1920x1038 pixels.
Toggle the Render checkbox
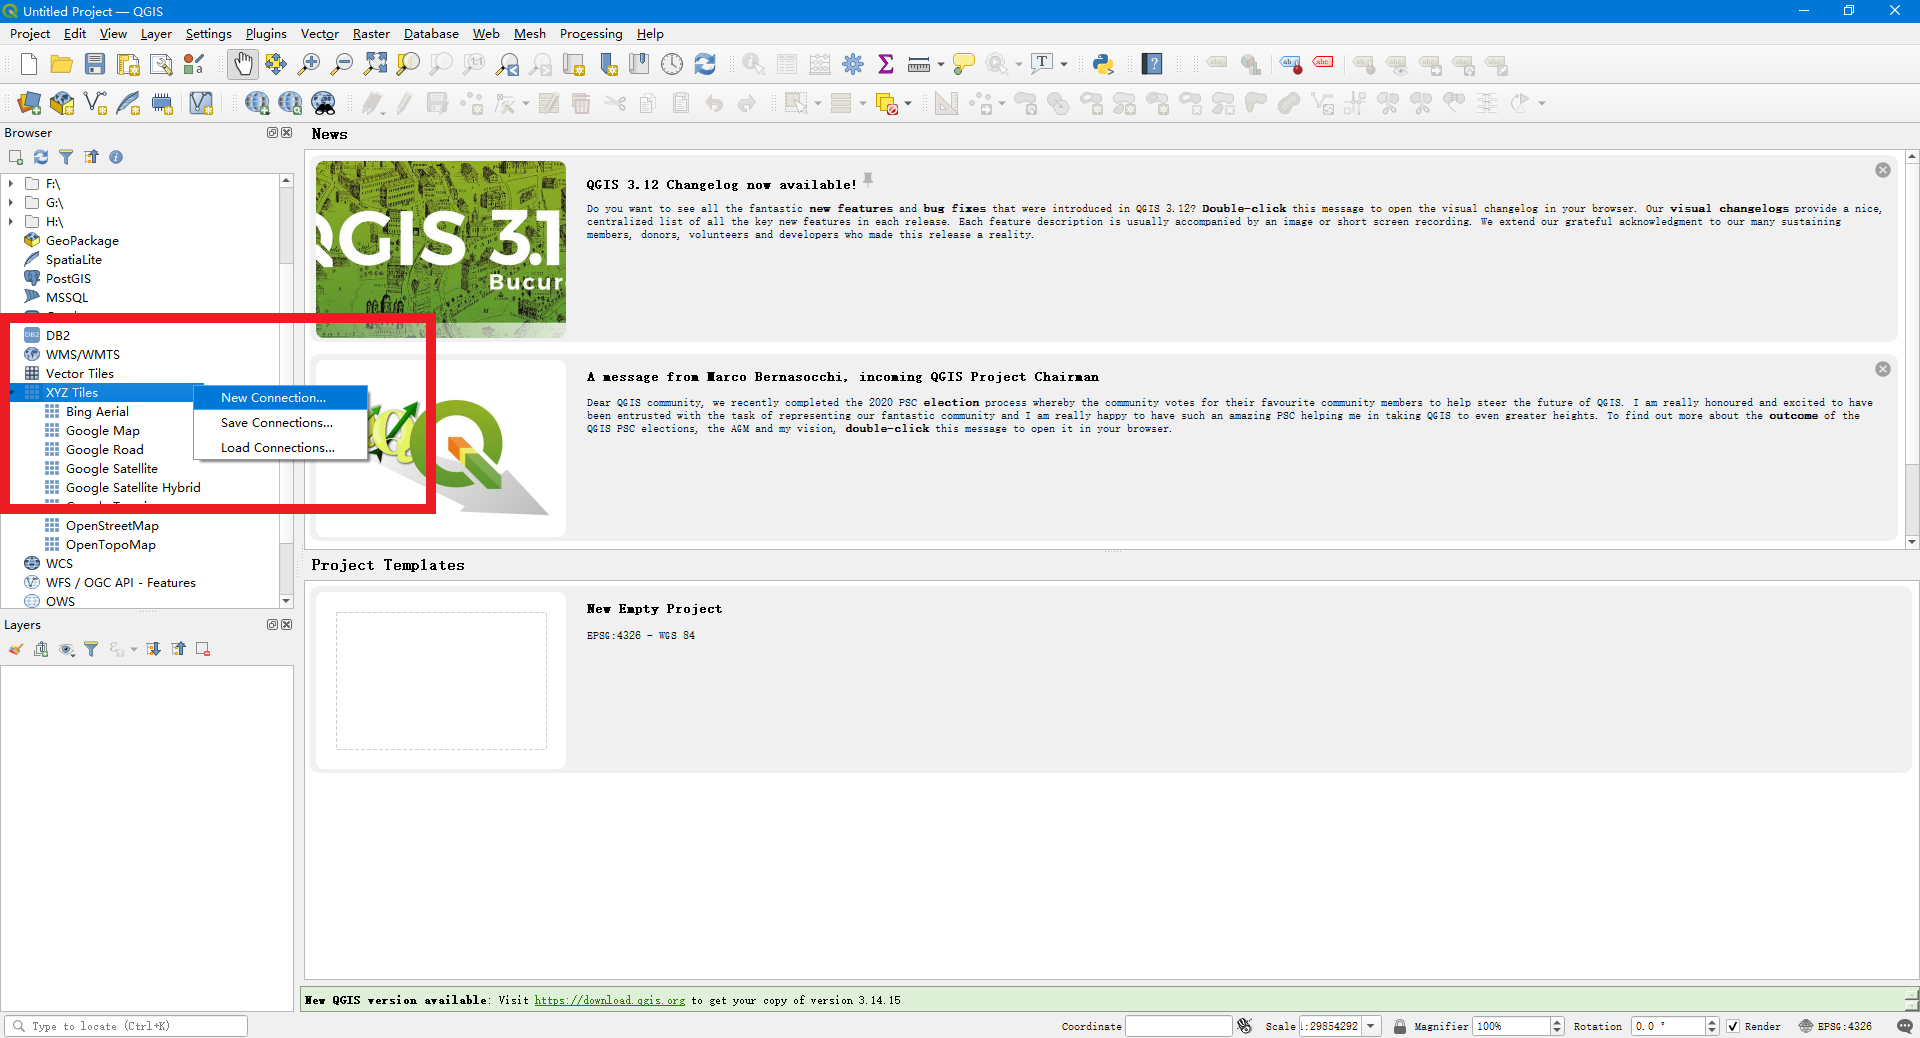coord(1733,1026)
